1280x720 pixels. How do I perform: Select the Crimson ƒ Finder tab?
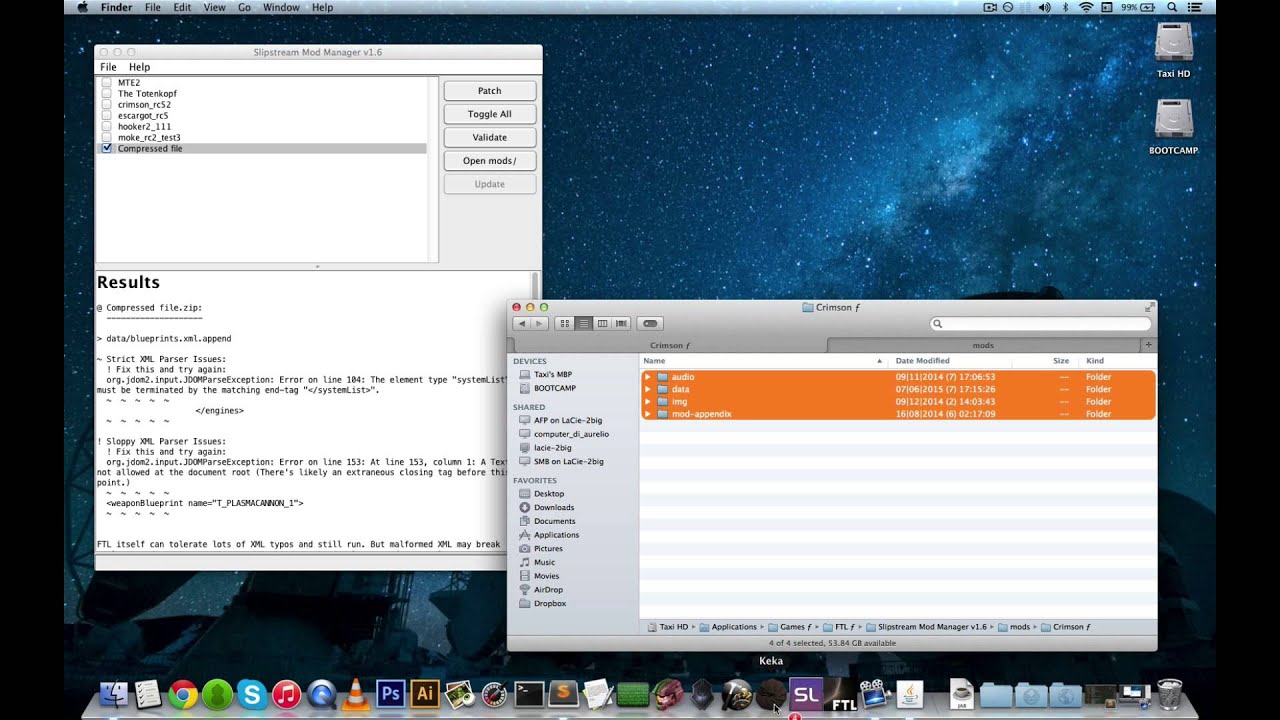click(x=668, y=345)
